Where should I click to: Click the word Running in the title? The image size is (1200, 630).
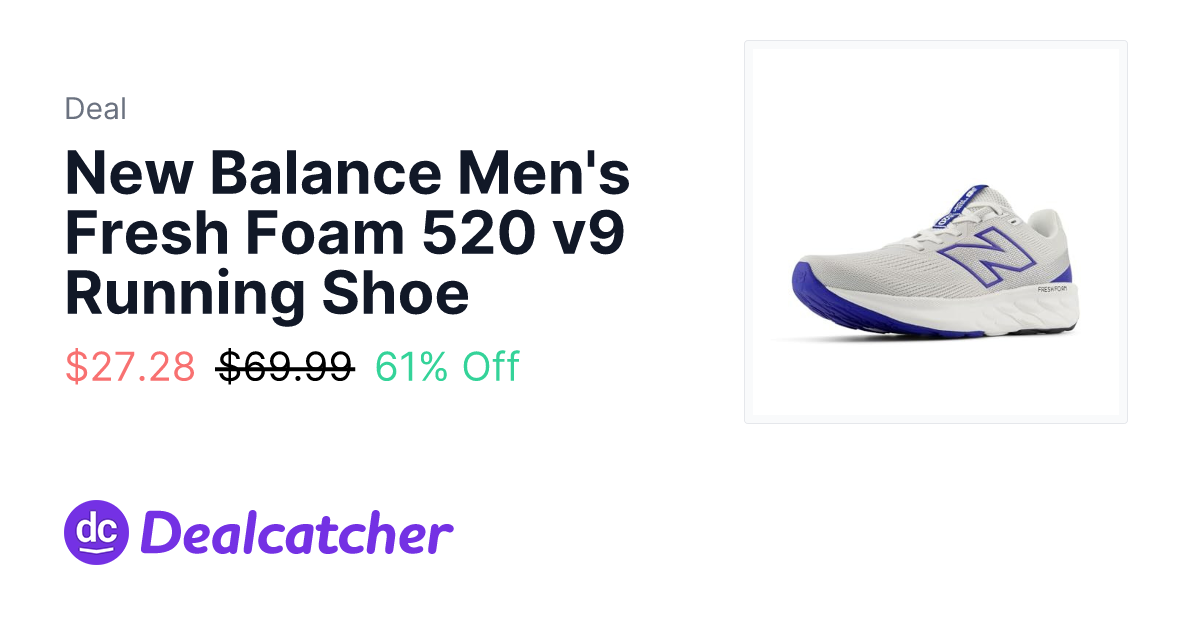tap(186, 292)
